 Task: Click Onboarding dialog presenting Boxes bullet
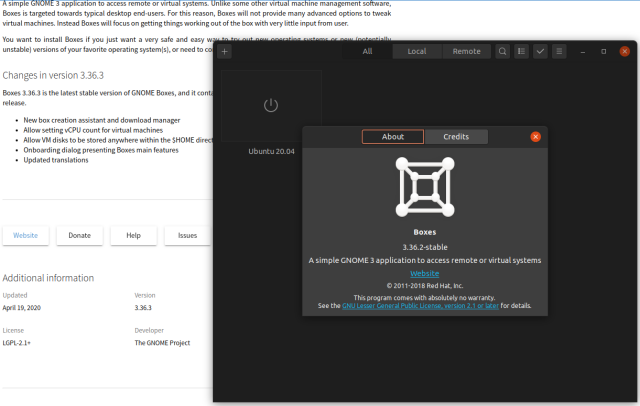[x=101, y=150]
